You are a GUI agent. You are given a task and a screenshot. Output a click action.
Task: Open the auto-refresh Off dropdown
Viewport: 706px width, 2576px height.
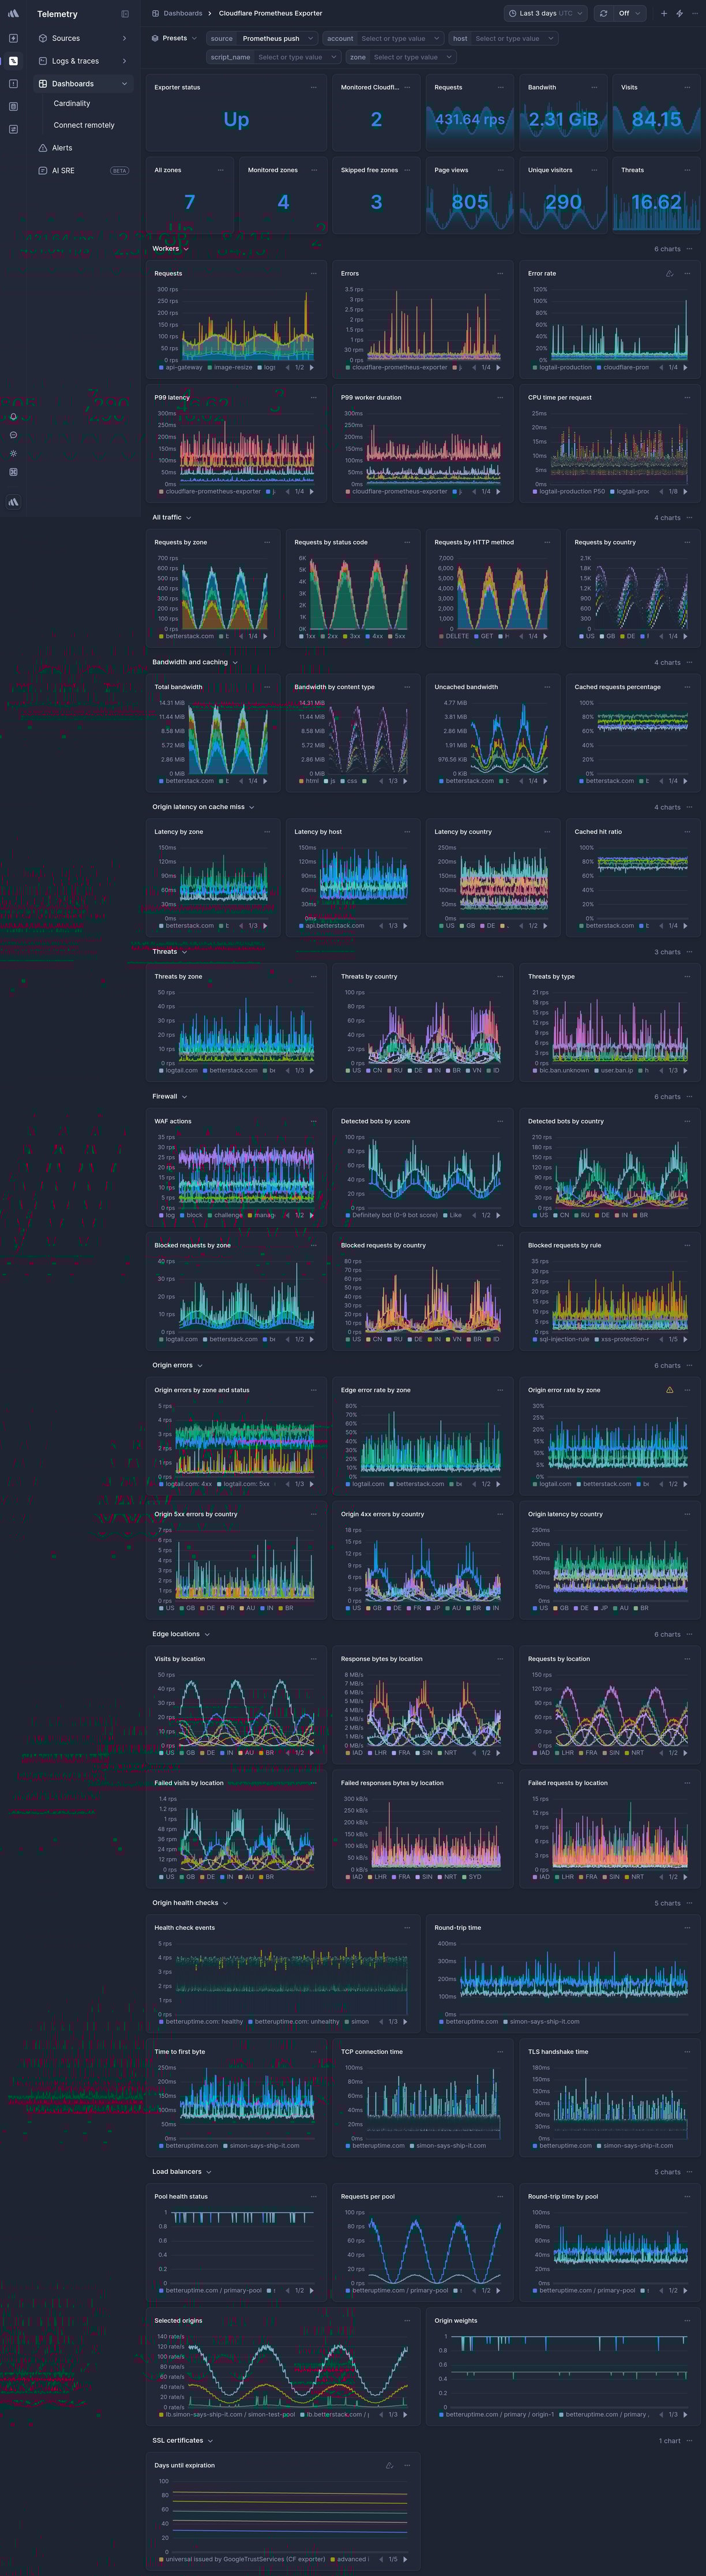pos(630,14)
